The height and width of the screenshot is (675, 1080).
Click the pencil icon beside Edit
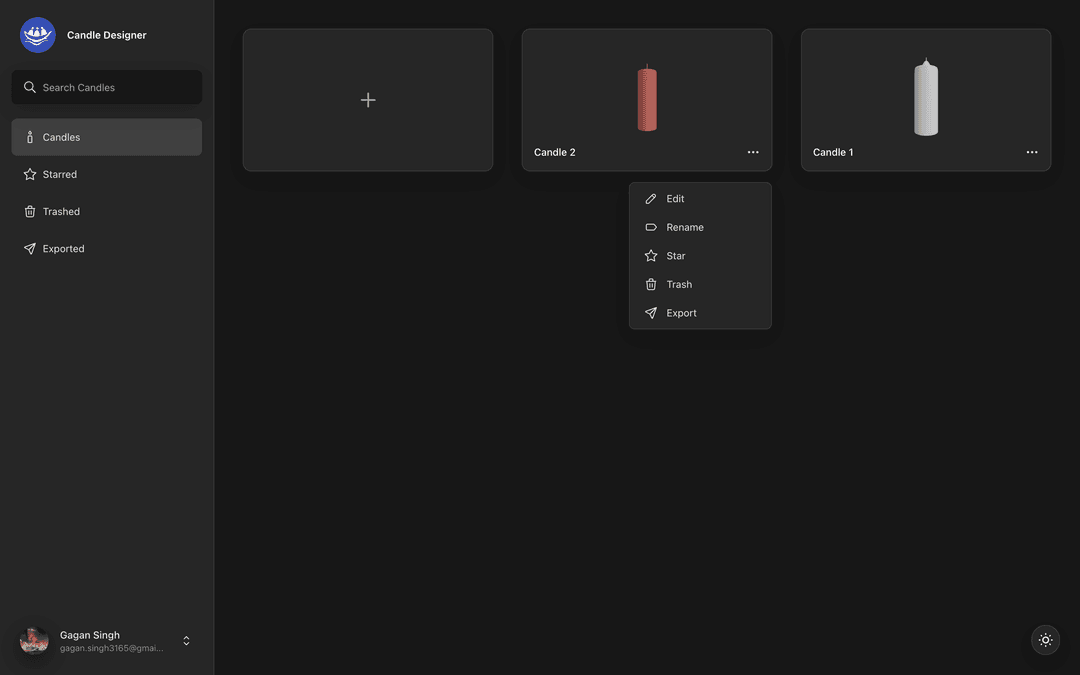(x=651, y=199)
